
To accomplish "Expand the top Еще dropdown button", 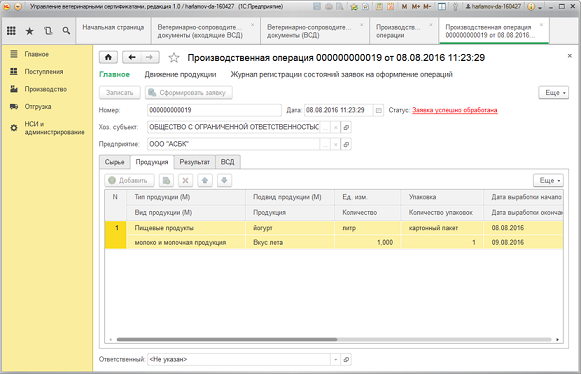I will (554, 93).
